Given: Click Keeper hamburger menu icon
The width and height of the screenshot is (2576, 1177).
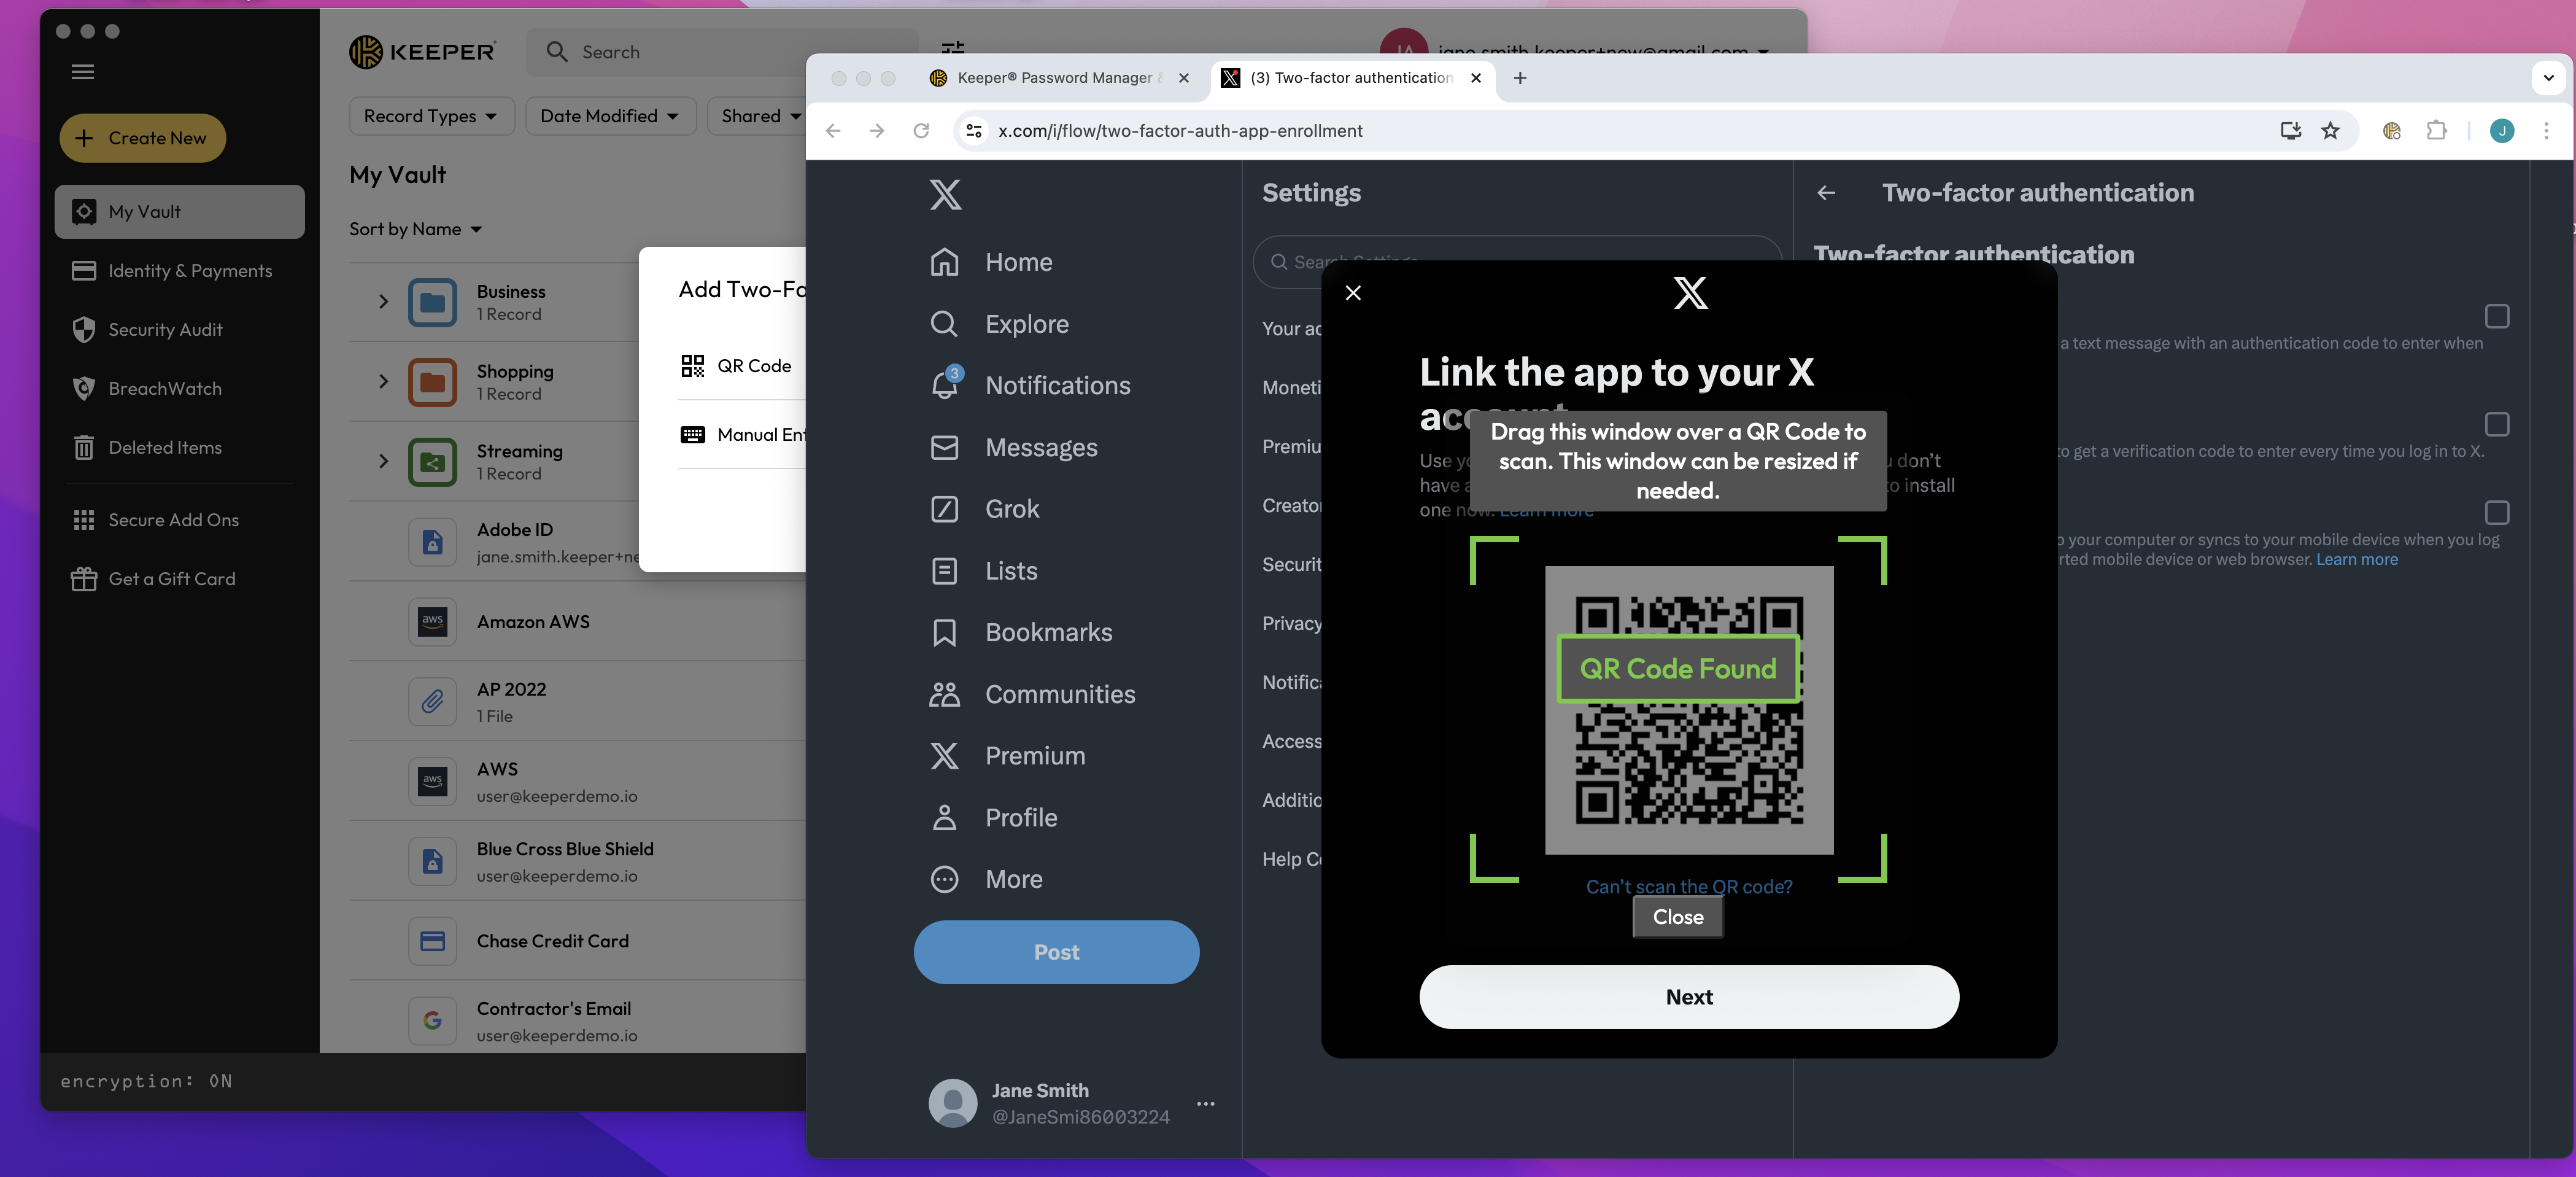Looking at the screenshot, I should tap(83, 72).
